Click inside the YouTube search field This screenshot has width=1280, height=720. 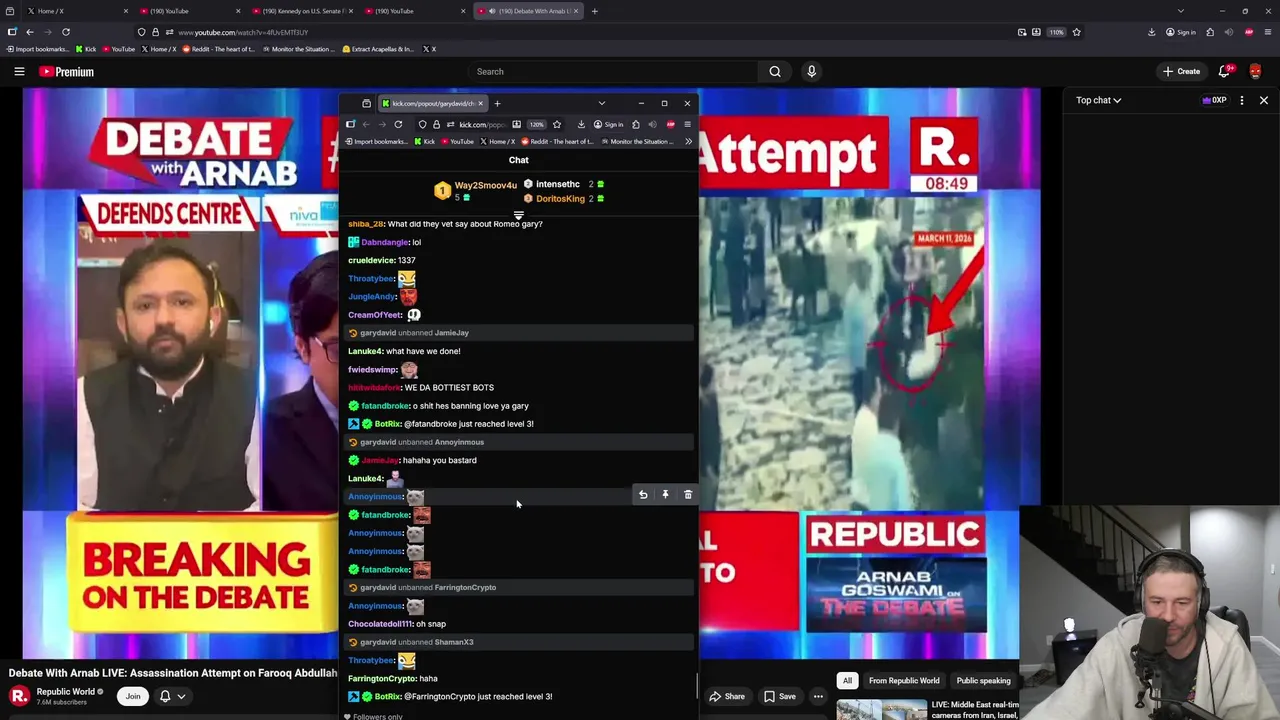pos(612,71)
